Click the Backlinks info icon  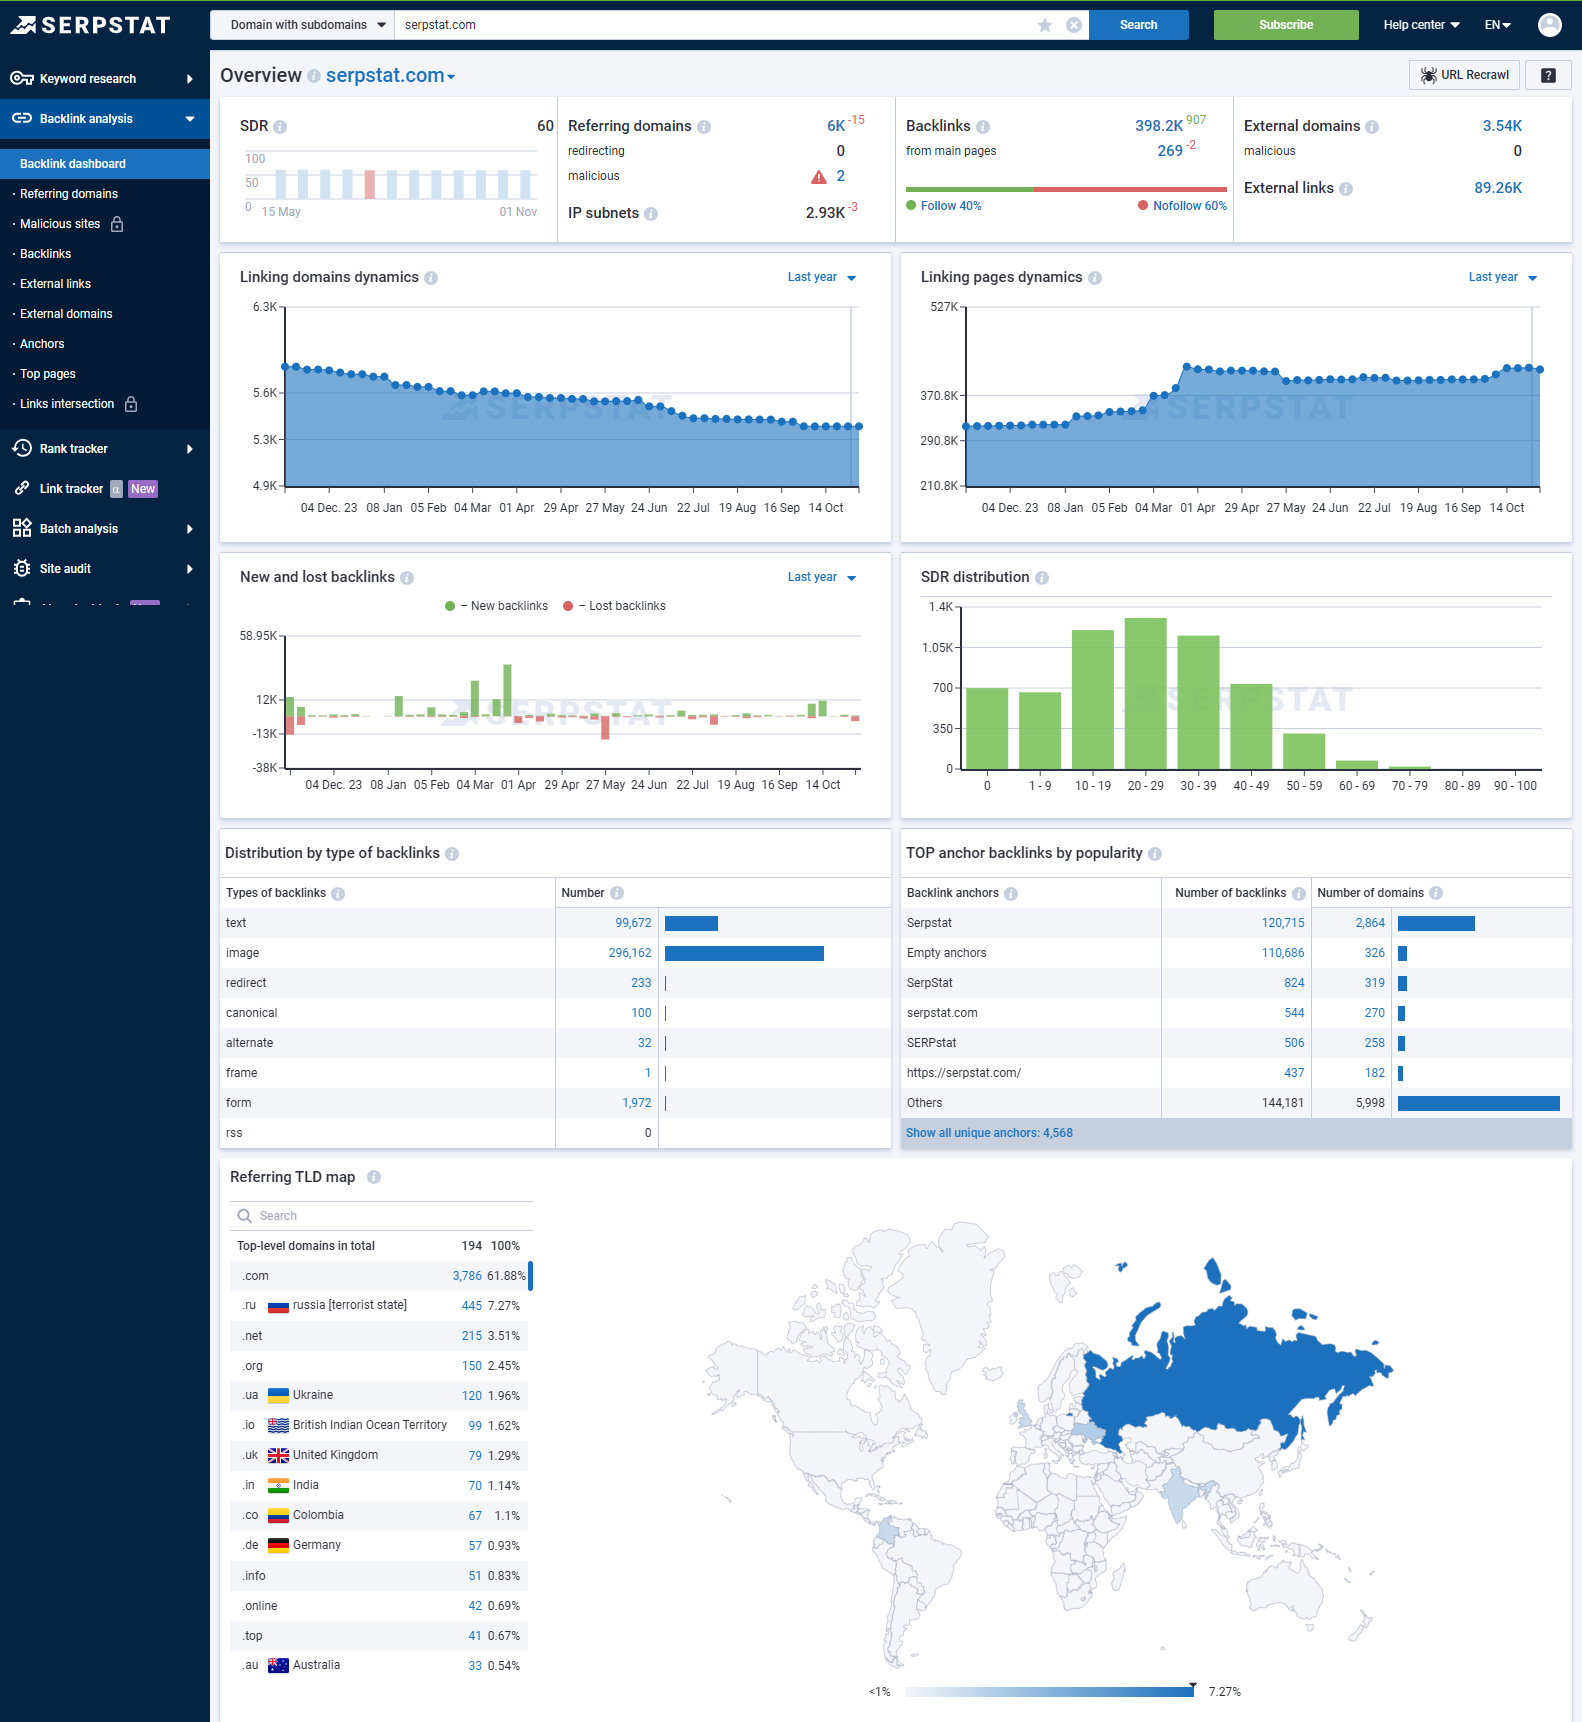point(983,127)
